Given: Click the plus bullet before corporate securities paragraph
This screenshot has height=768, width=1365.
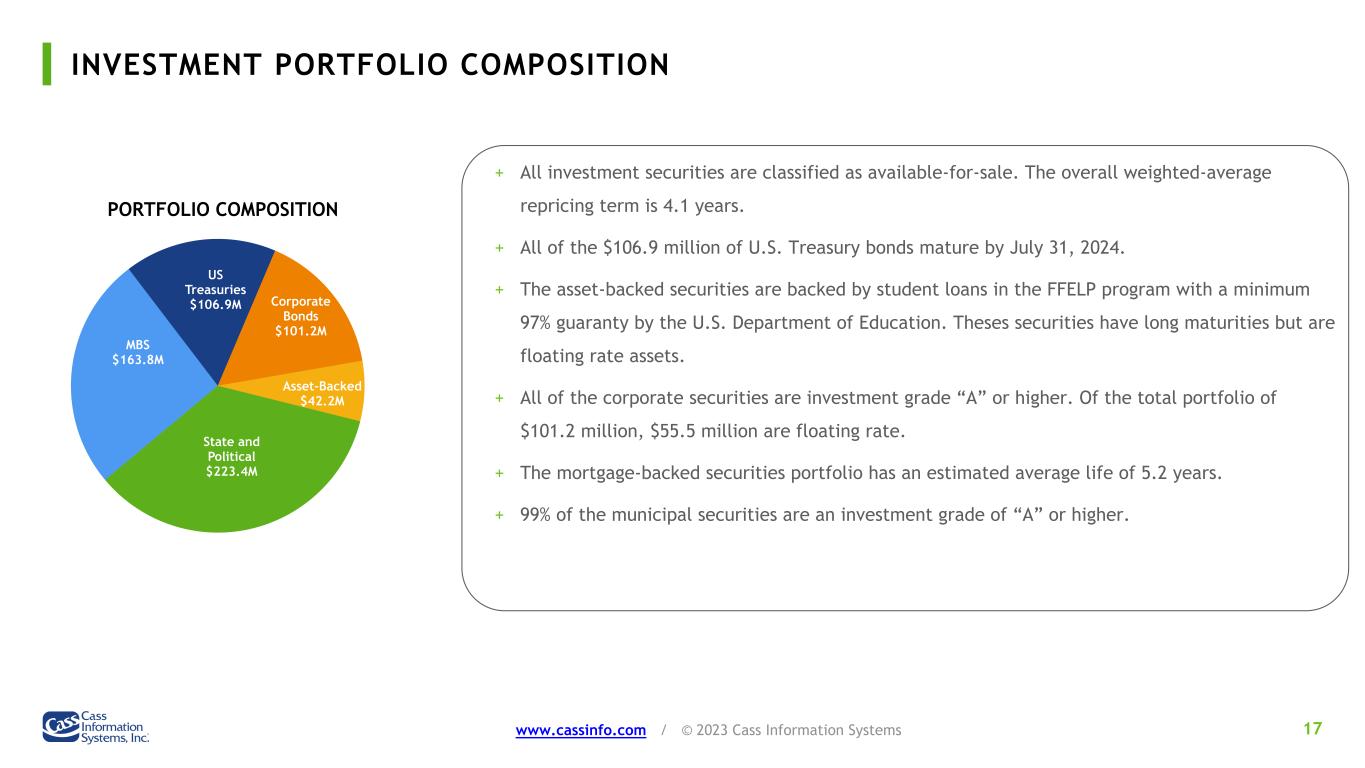Looking at the screenshot, I should click(x=499, y=398).
